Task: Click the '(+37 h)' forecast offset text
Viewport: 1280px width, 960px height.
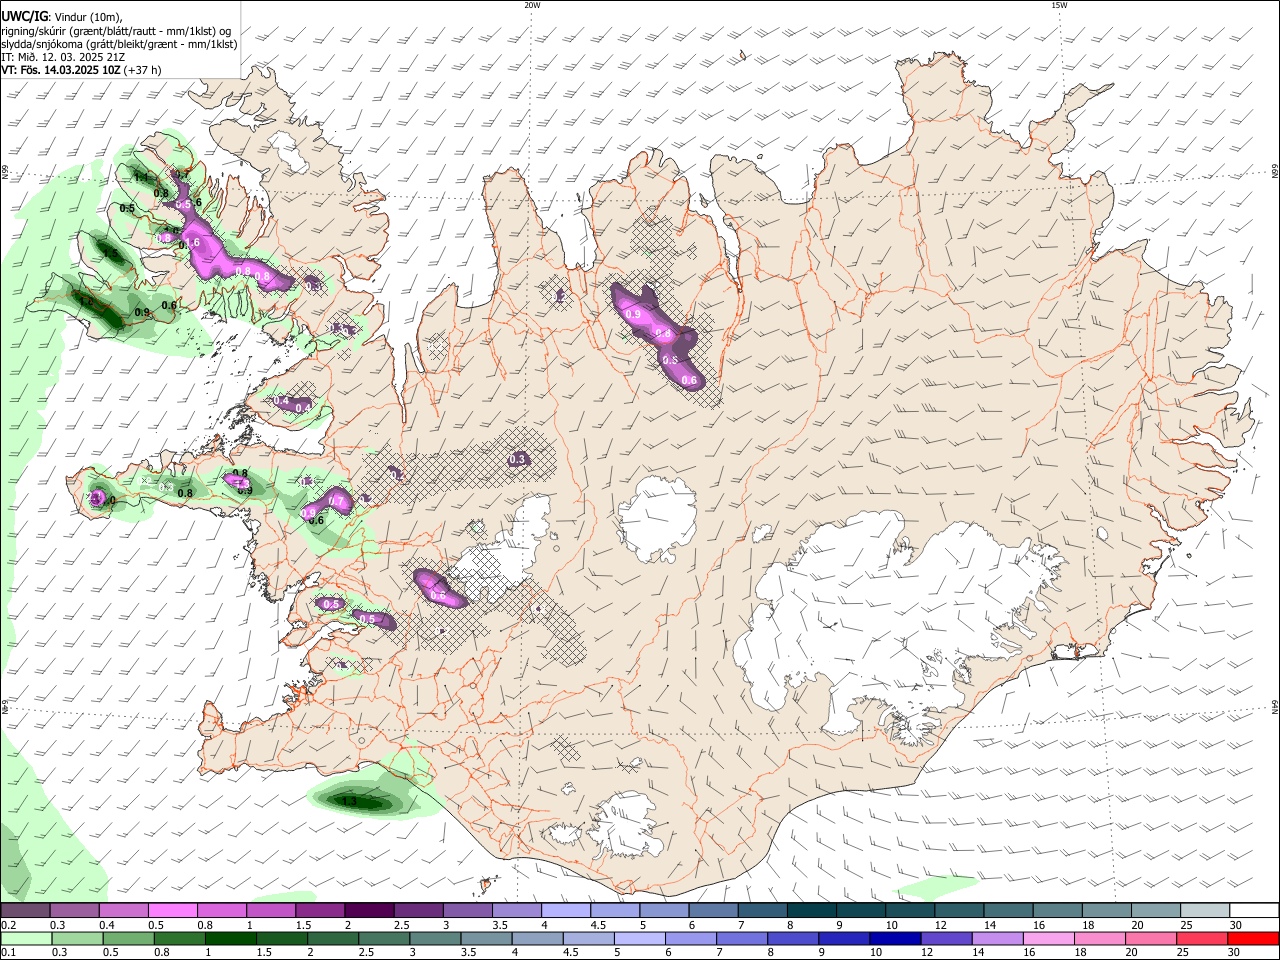Action: click(142, 70)
